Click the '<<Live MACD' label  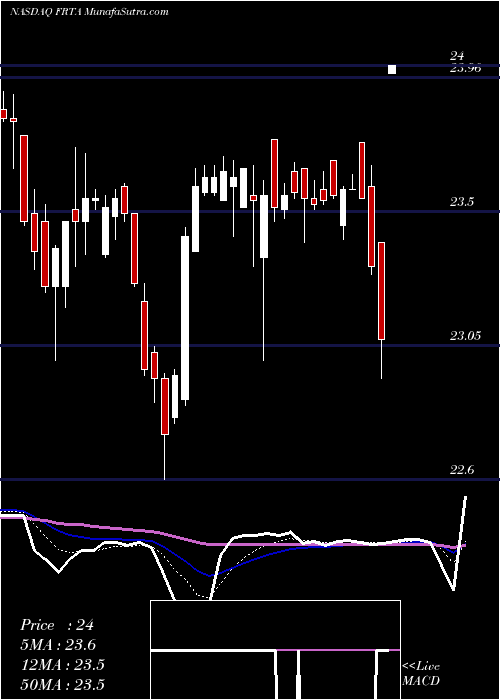click(421, 673)
